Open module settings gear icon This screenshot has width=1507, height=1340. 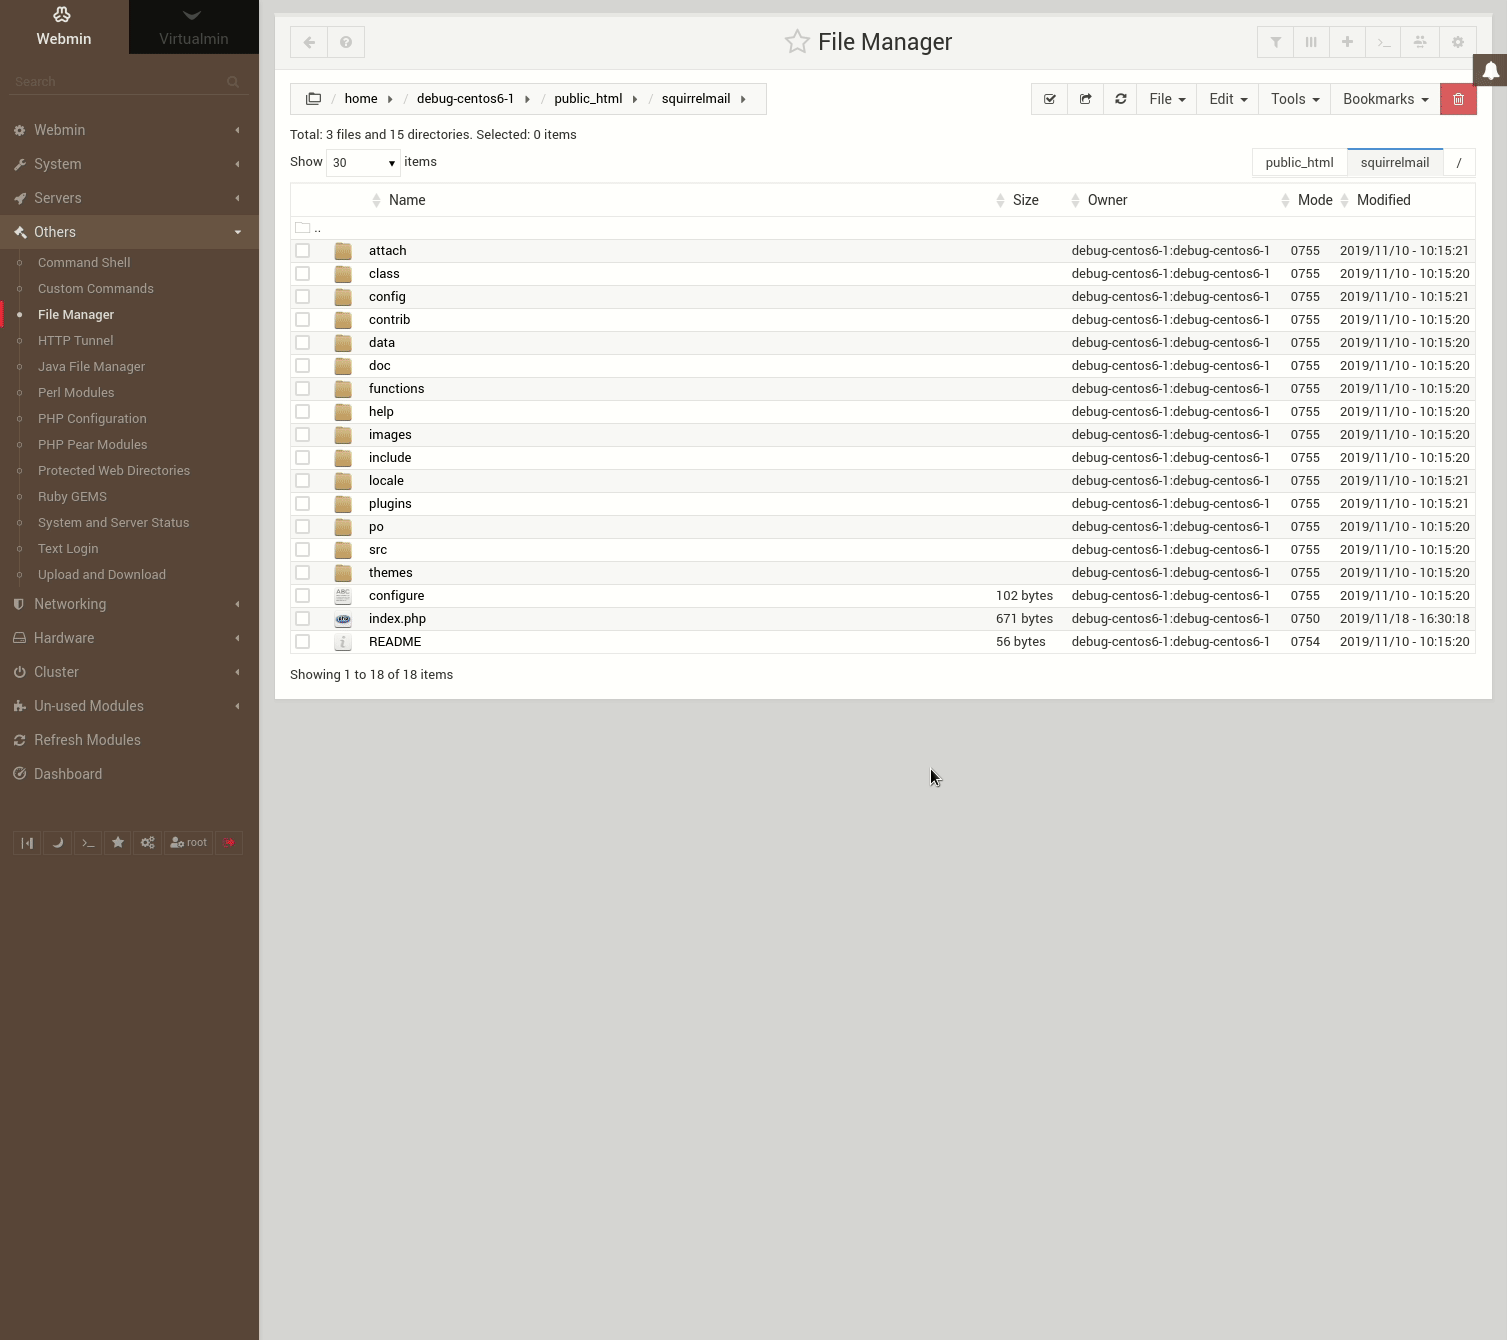point(1457,42)
